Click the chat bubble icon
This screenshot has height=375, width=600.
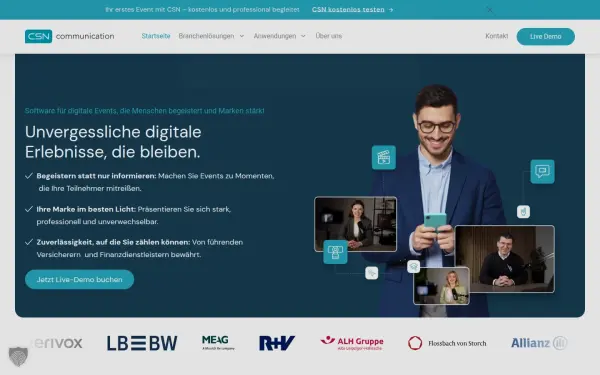tap(542, 171)
